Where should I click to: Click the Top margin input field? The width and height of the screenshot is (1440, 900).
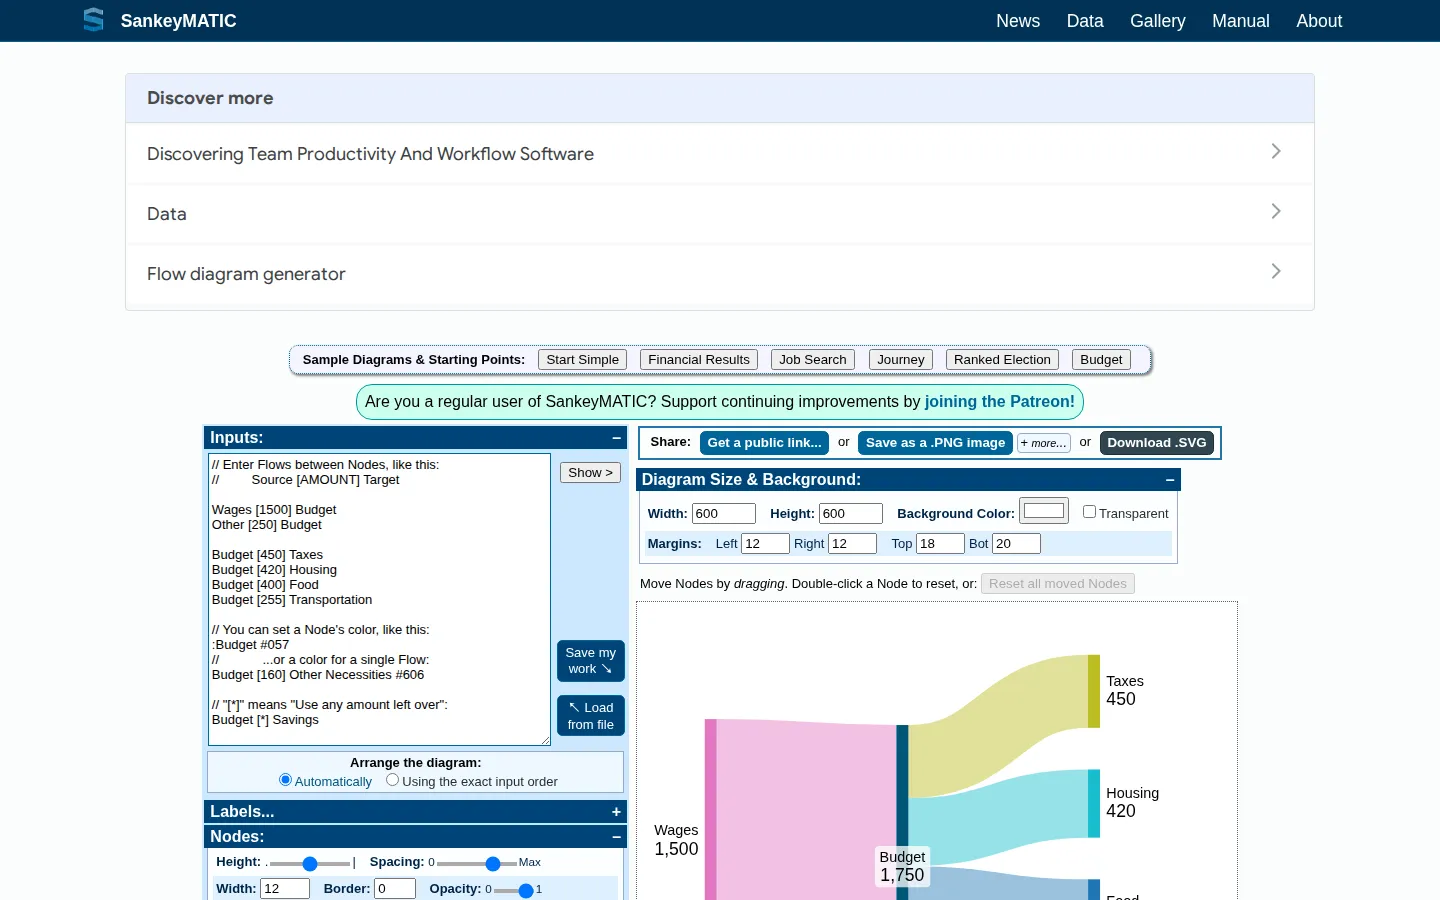940,544
